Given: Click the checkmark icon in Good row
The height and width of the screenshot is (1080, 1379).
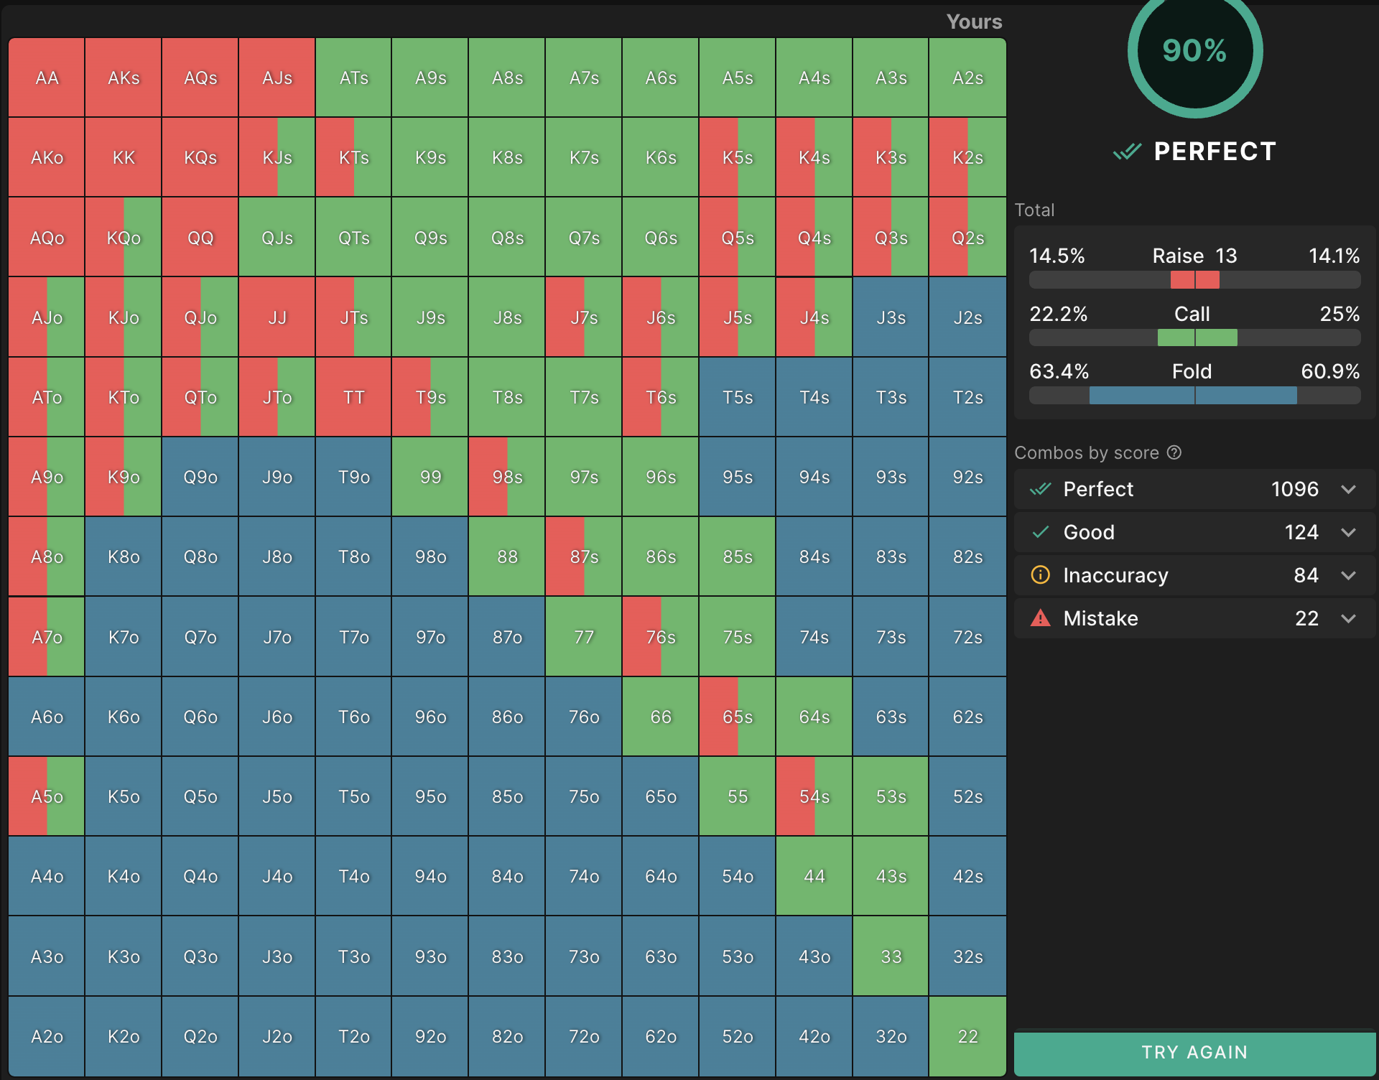Looking at the screenshot, I should click(1041, 532).
